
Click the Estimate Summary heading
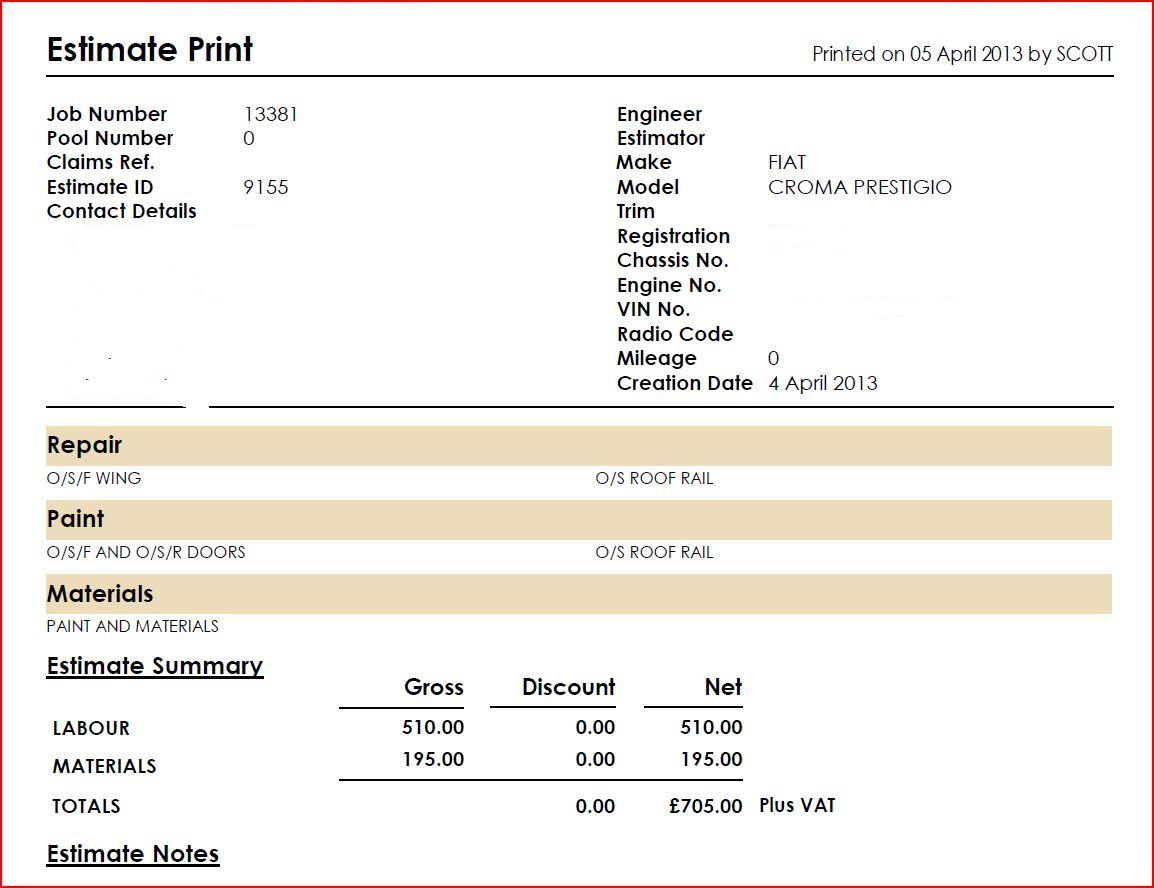[155, 666]
